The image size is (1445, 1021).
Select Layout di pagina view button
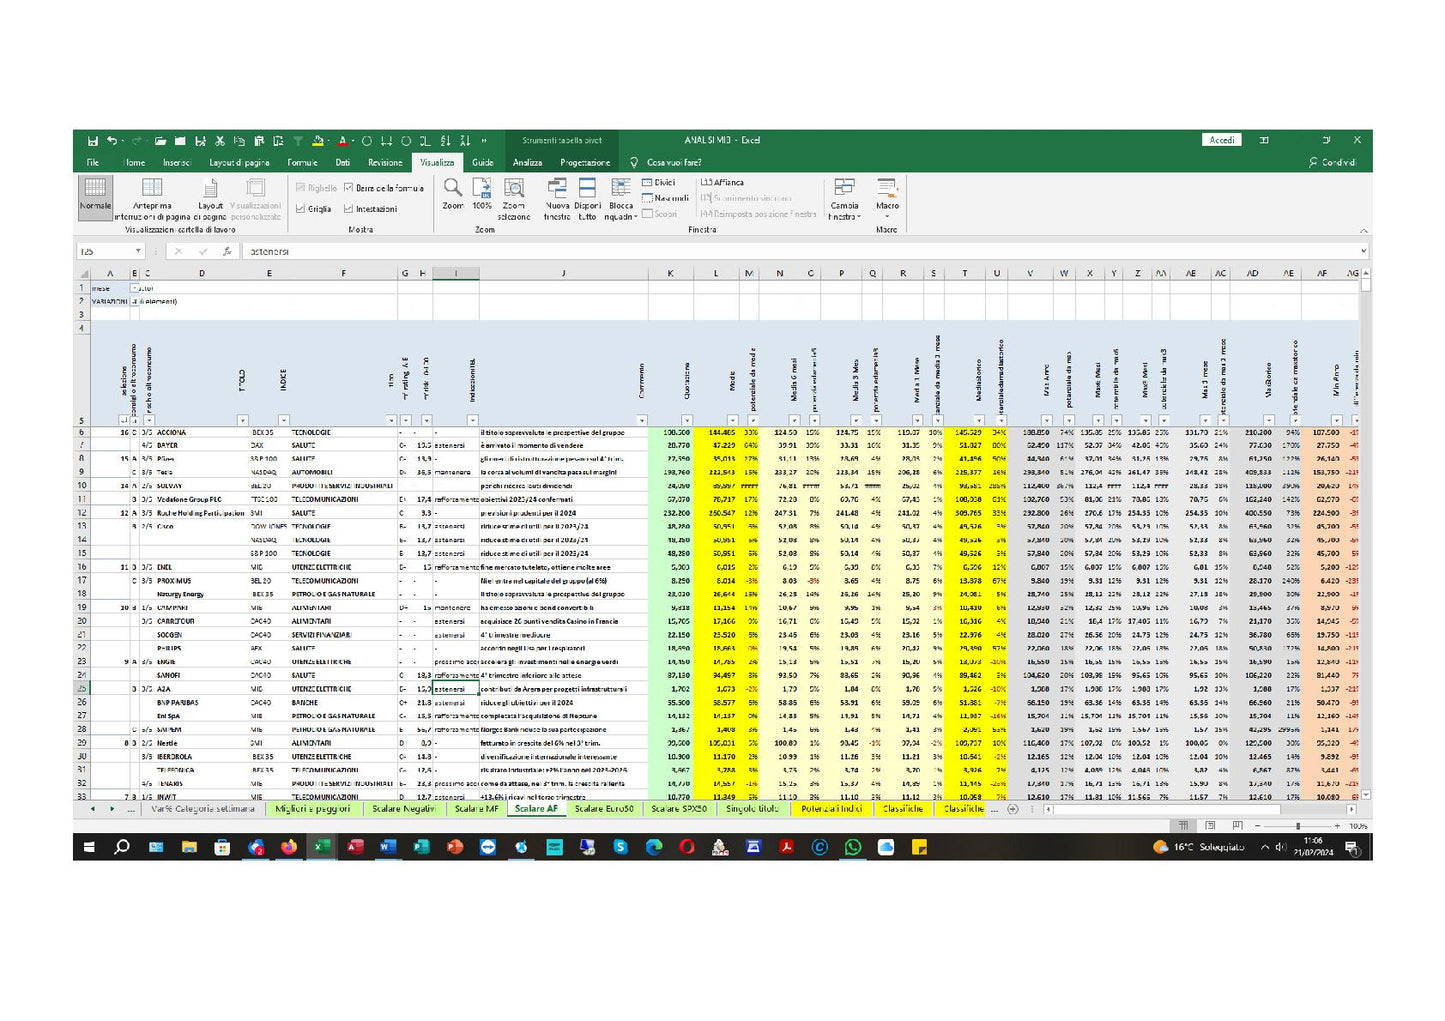coord(210,199)
